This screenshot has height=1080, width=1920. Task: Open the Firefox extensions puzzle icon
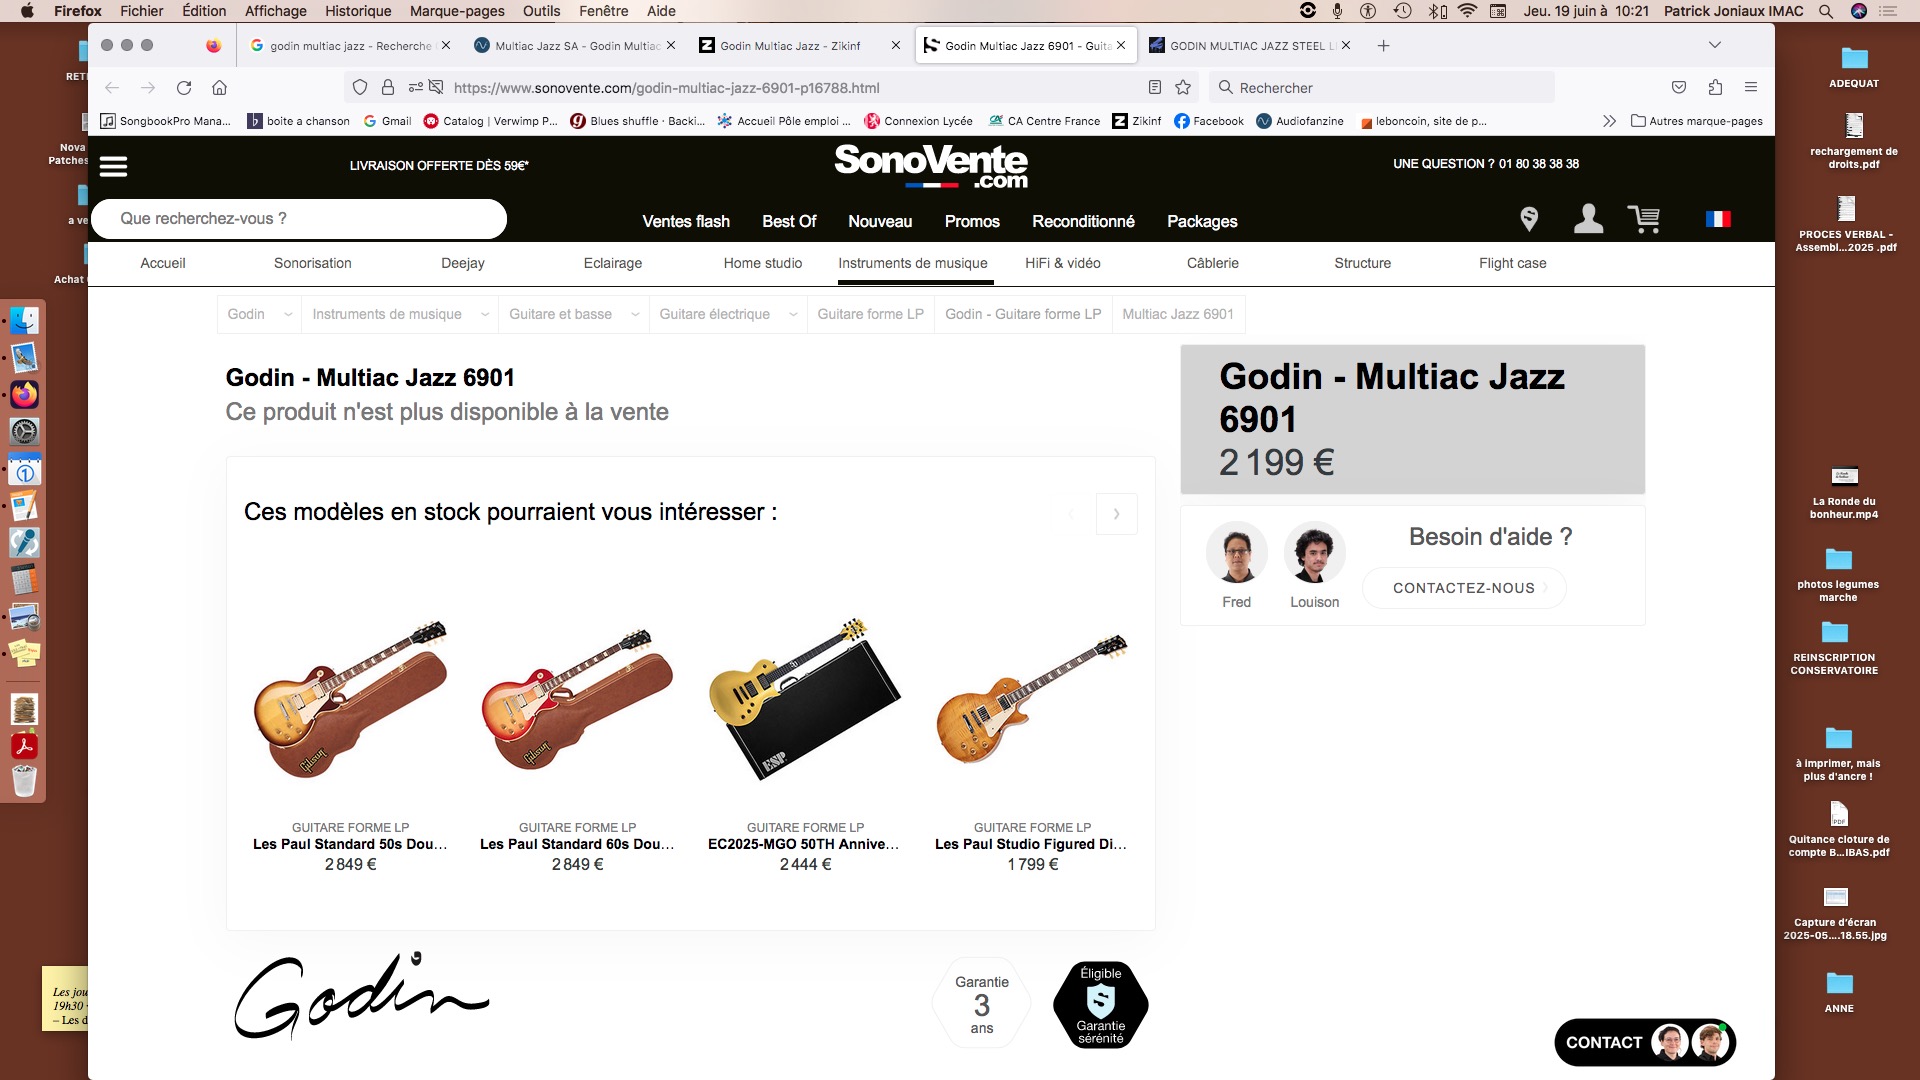pyautogui.click(x=1715, y=88)
